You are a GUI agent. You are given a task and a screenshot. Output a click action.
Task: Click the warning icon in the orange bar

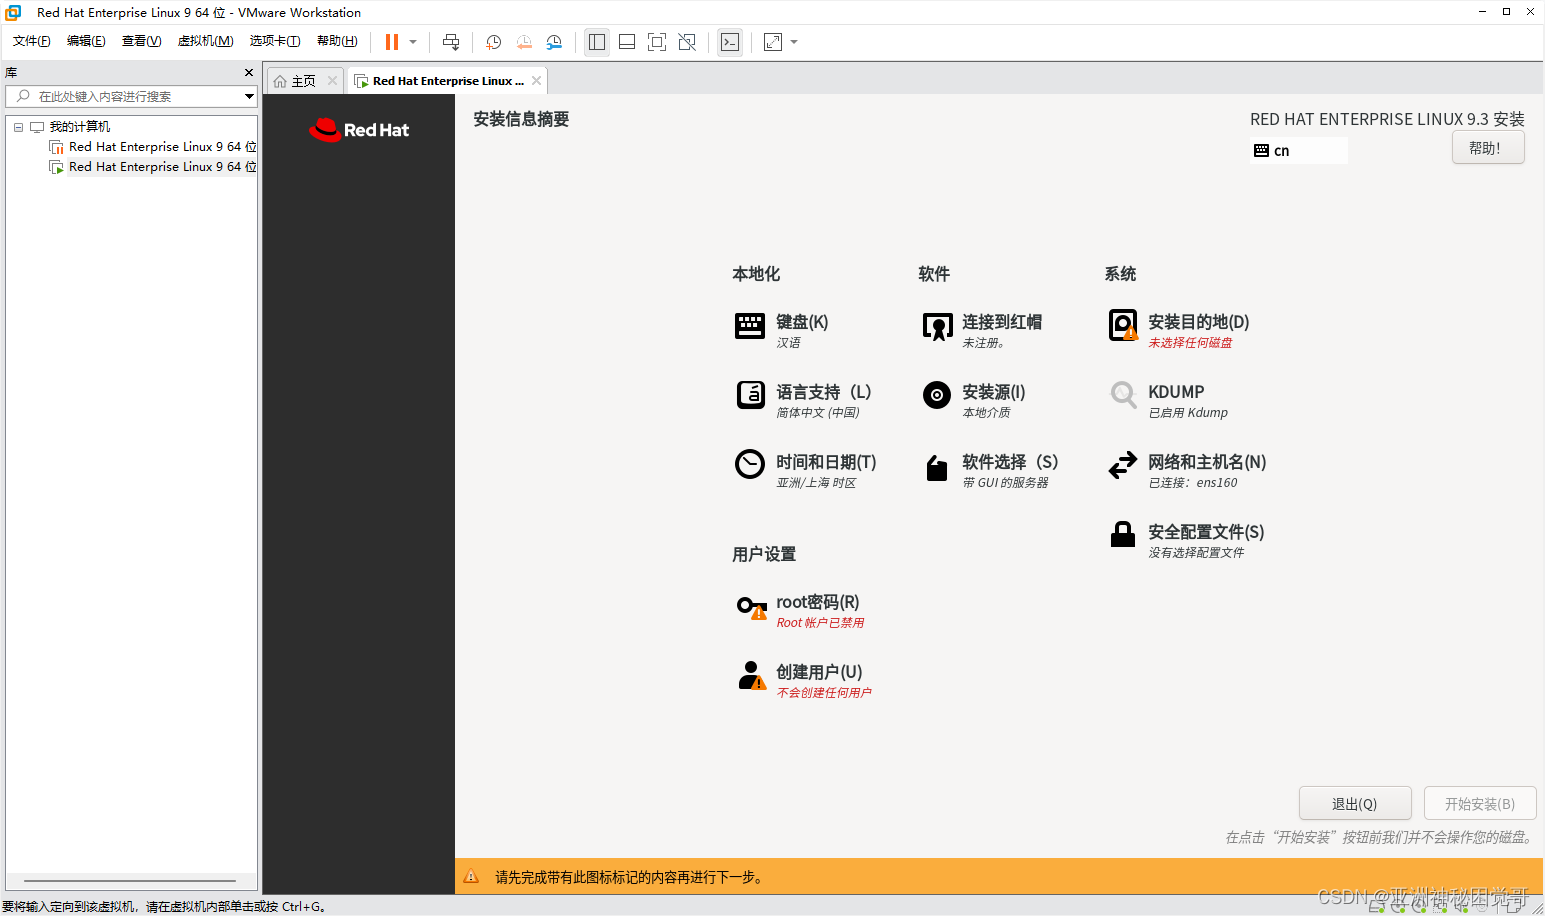(472, 877)
